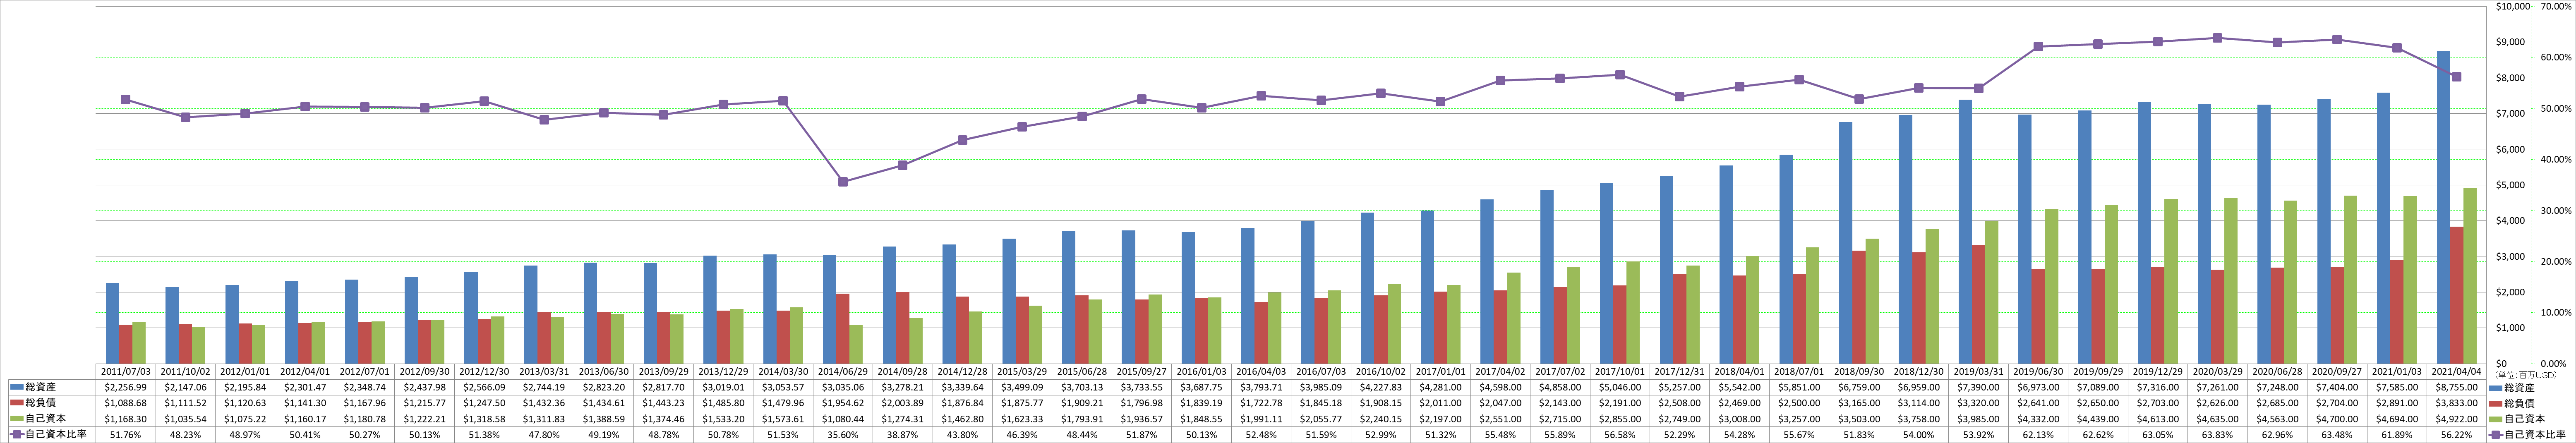Click the $1,954.62 liabilities cell
This screenshot has width=2576, height=443.
pos(843,403)
